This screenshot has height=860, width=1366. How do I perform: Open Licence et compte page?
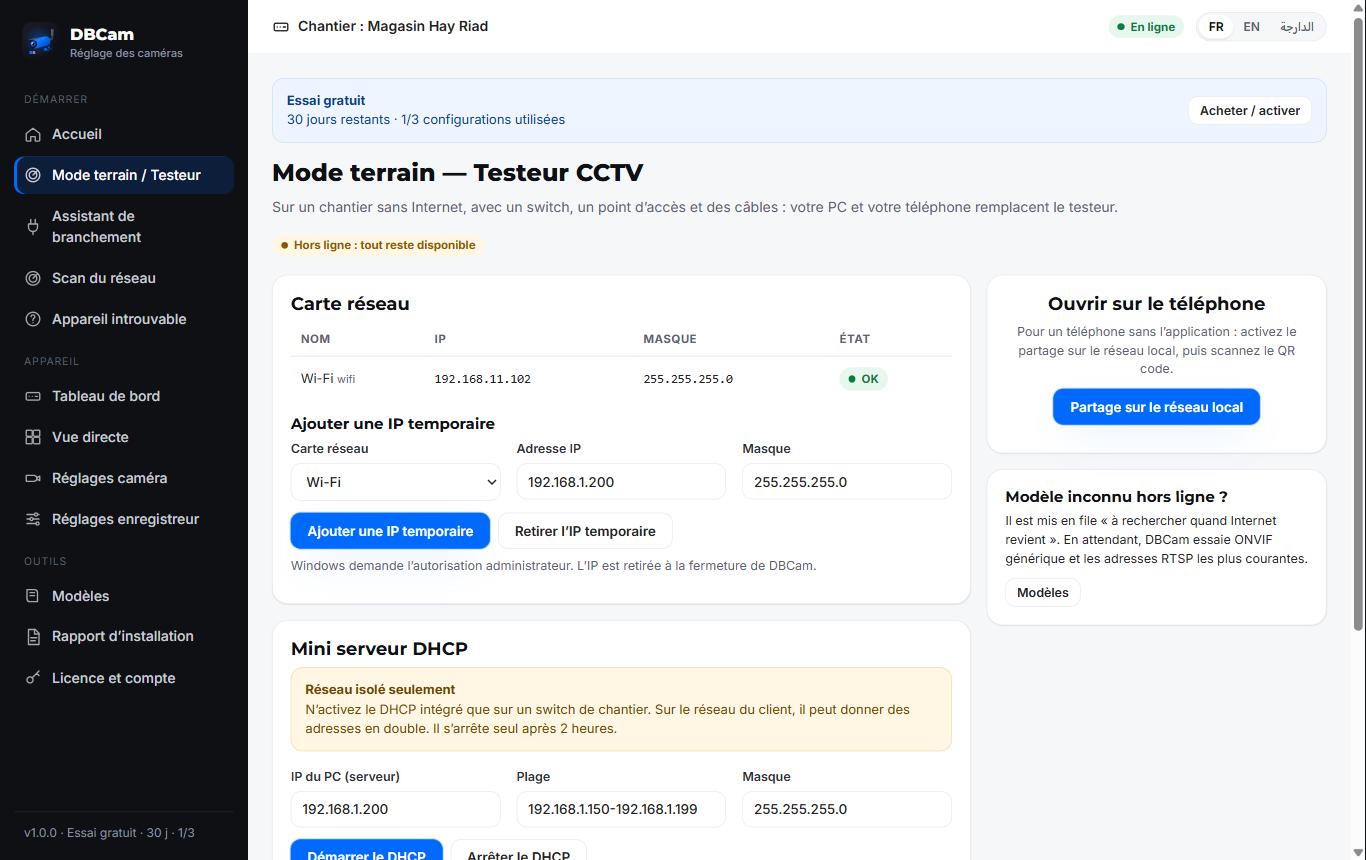coord(124,678)
